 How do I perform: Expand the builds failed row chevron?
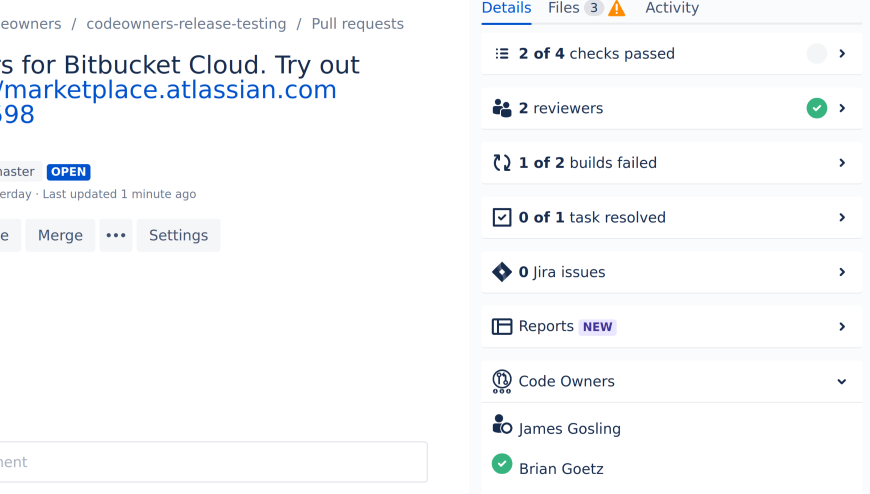click(x=842, y=163)
